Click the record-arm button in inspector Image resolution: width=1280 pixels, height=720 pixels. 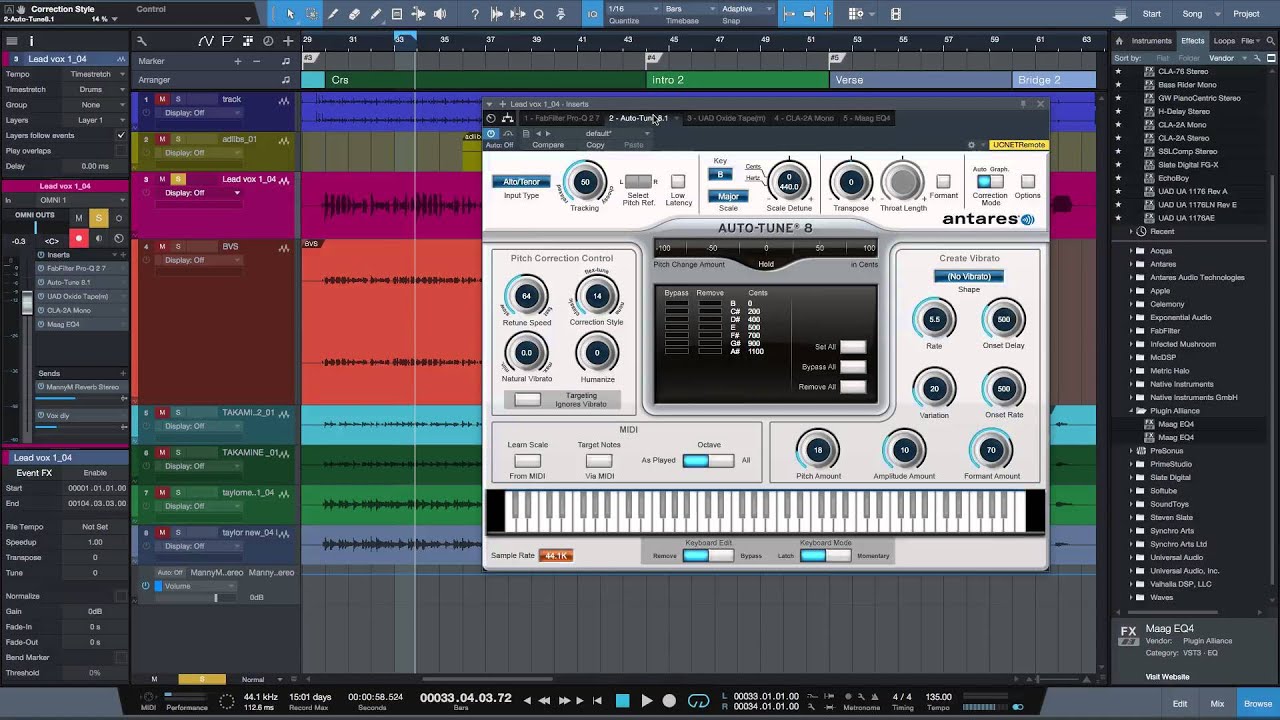click(x=78, y=239)
